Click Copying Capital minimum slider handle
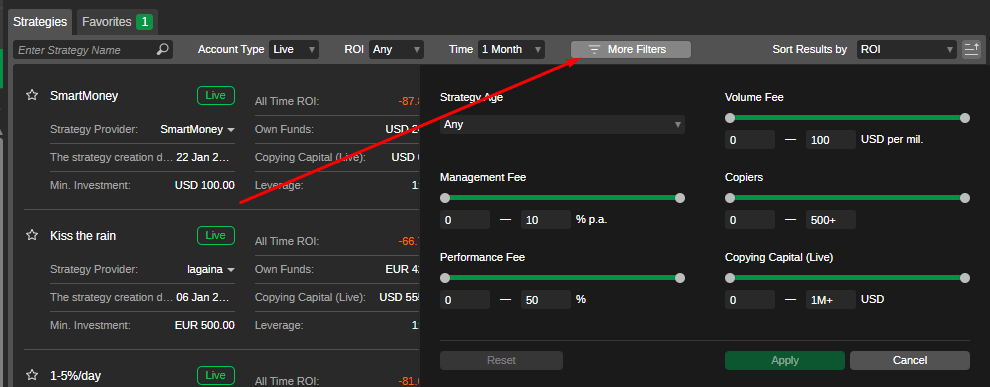The height and width of the screenshot is (387, 990). tap(730, 278)
